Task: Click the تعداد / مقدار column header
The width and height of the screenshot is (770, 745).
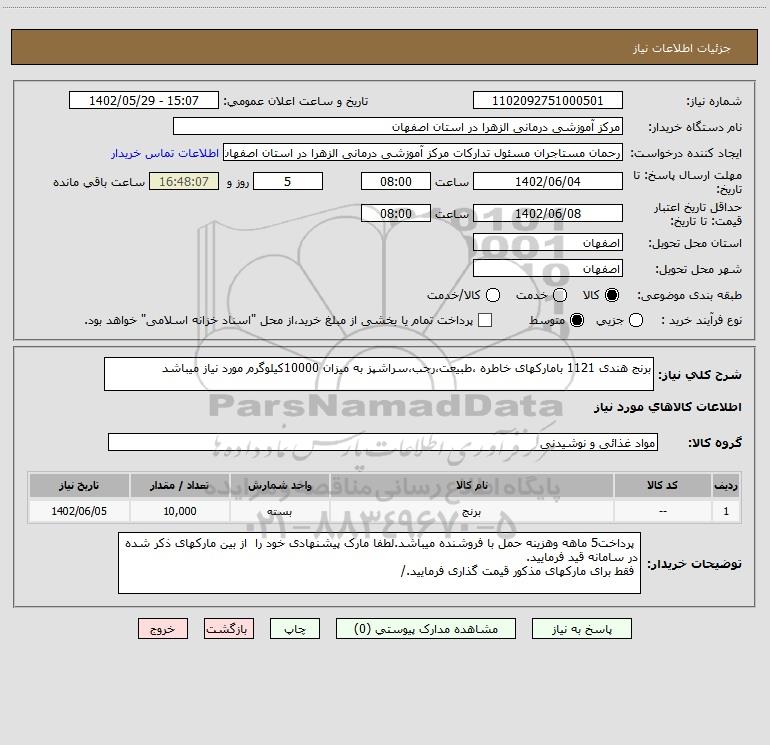Action: point(179,486)
